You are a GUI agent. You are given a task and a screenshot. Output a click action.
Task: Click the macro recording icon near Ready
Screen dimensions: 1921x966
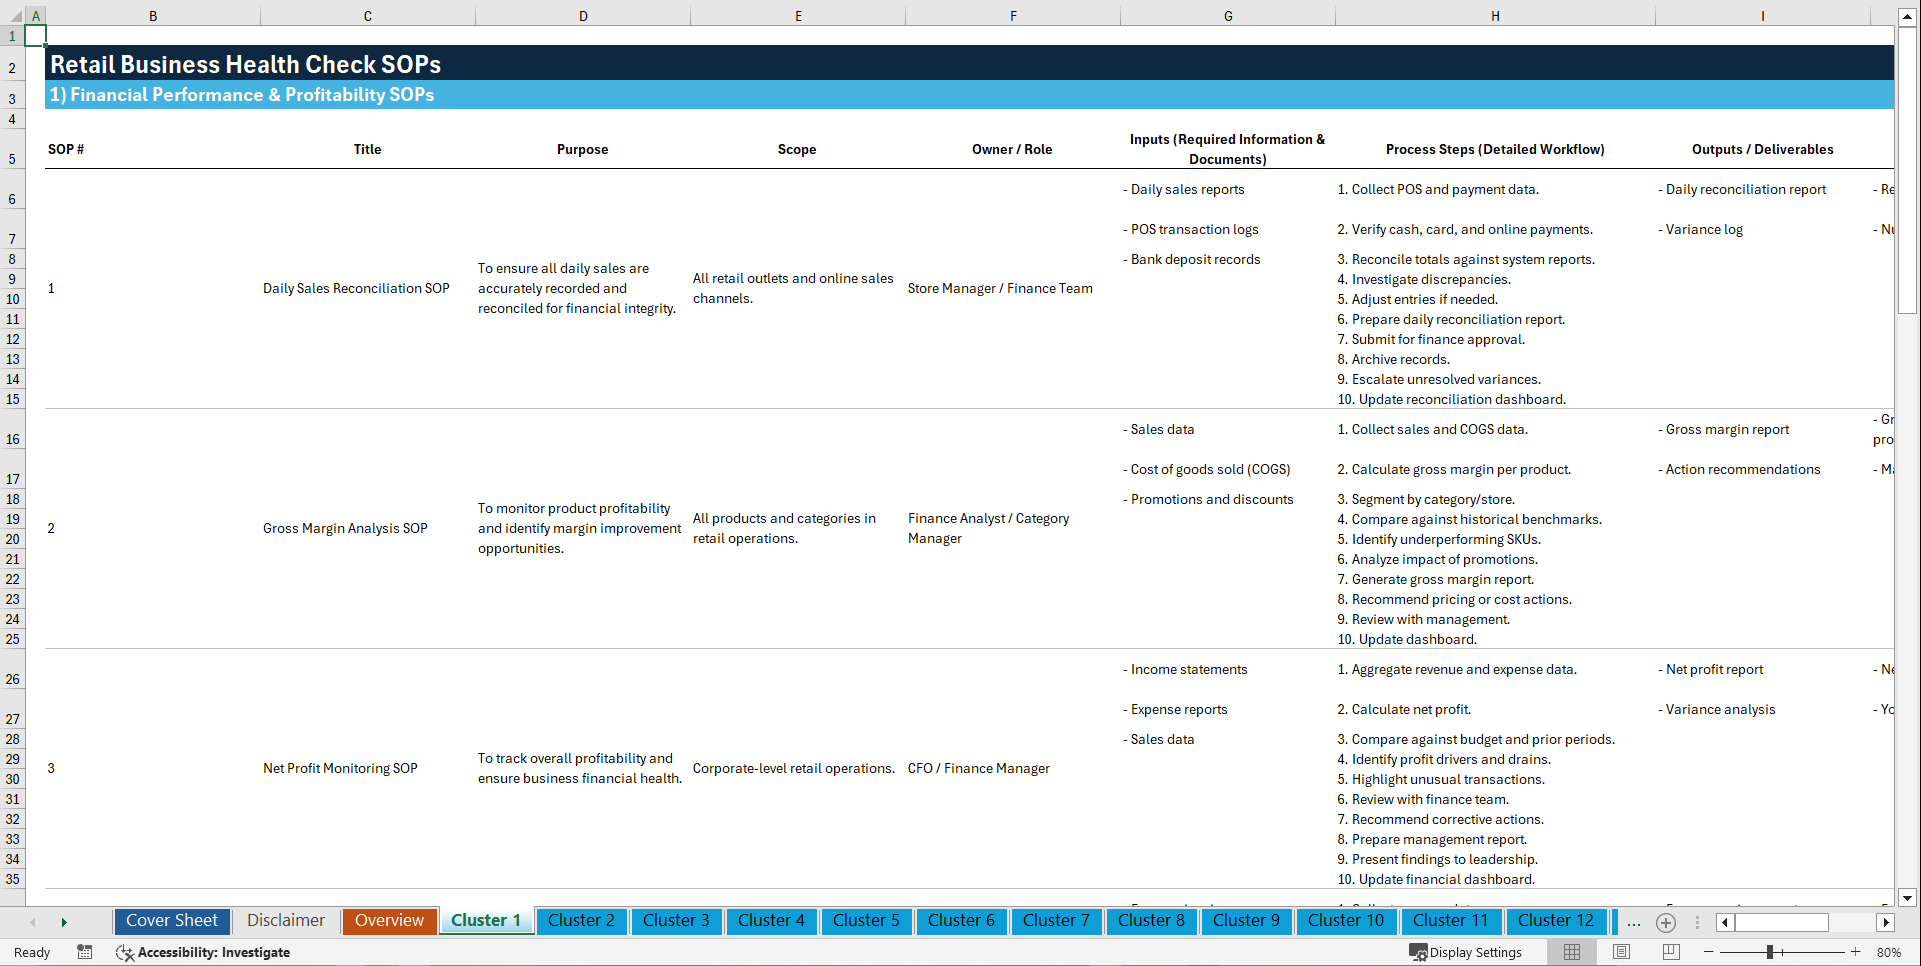(85, 952)
